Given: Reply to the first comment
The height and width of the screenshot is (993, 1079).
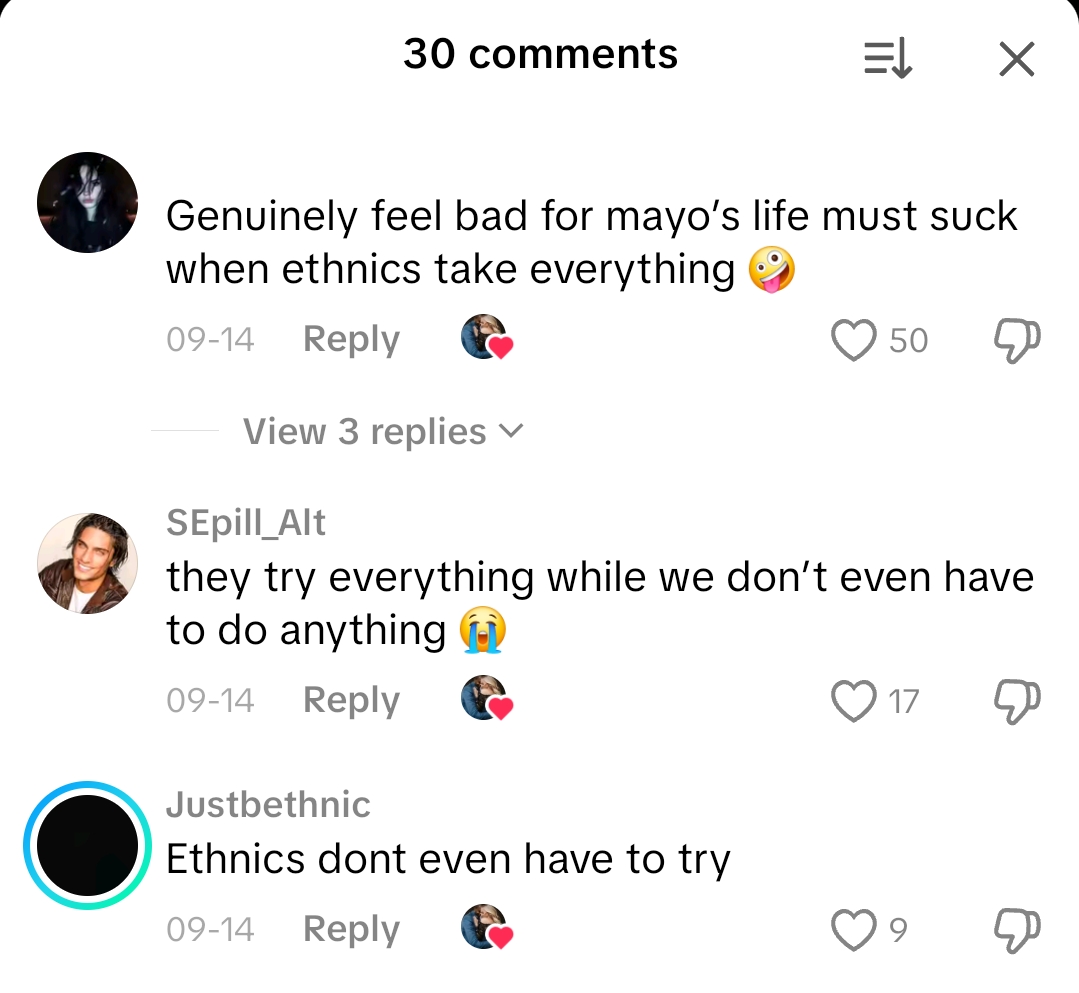Looking at the screenshot, I should point(351,340).
